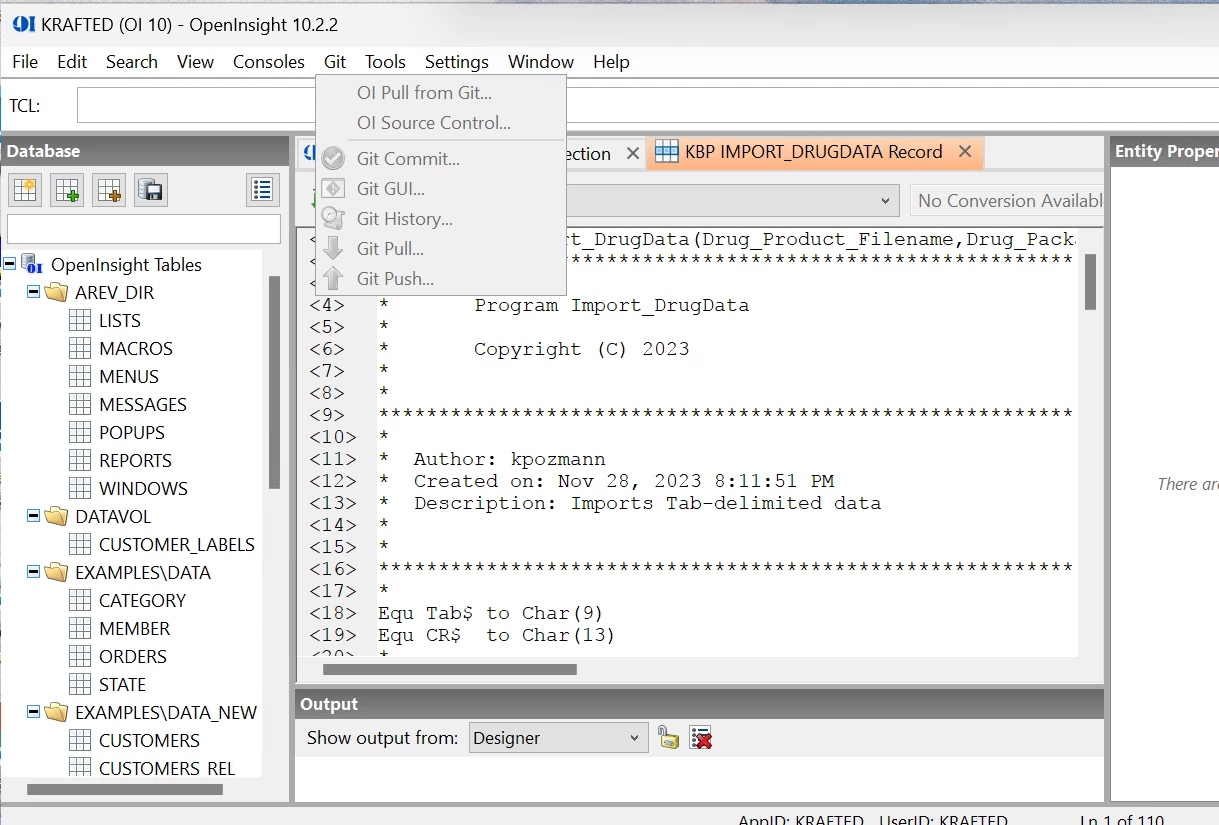Click the DATAVOL folder icon
The width and height of the screenshot is (1219, 825).
pos(56,517)
